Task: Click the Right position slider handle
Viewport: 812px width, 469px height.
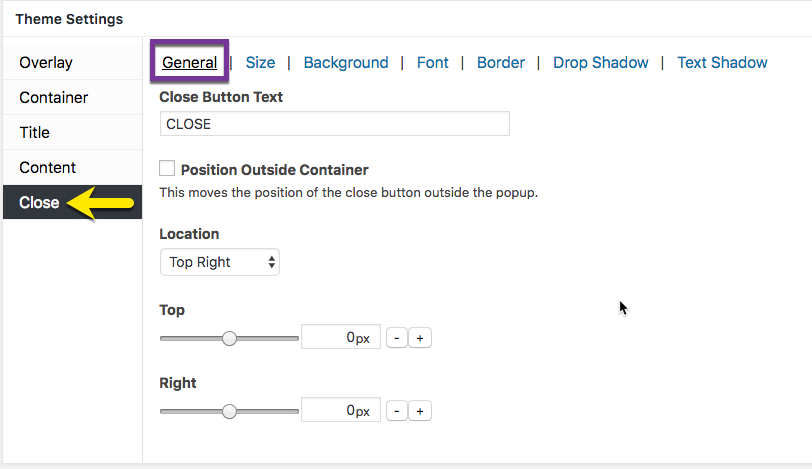Action: [x=229, y=411]
